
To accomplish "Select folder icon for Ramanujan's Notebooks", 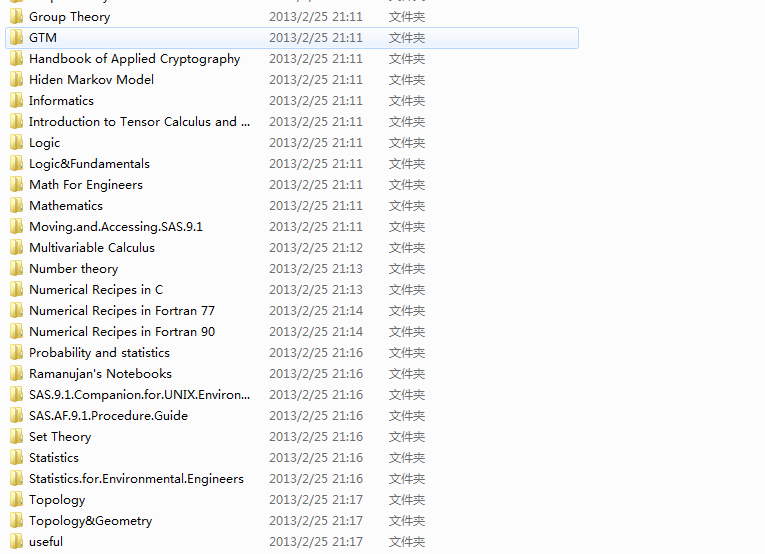I will (x=16, y=374).
